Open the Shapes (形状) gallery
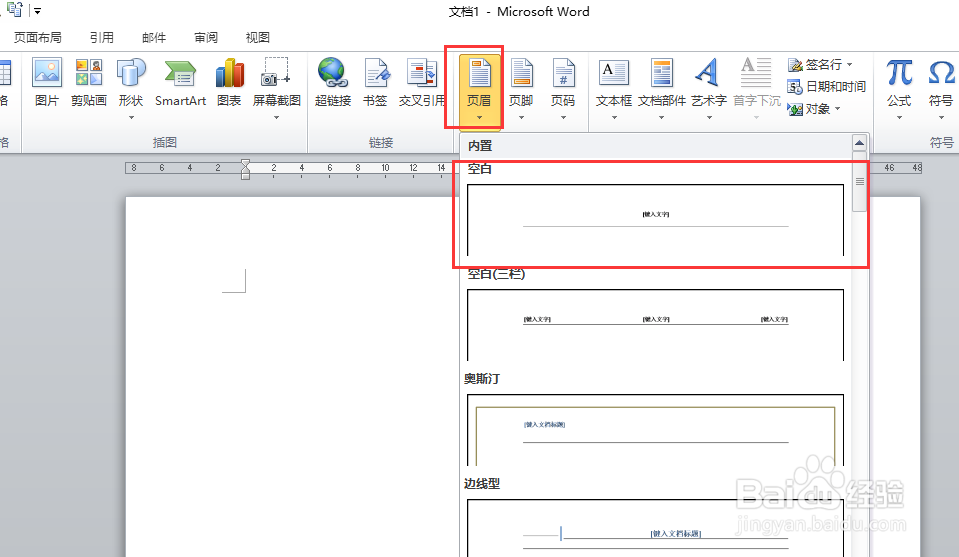 [x=131, y=89]
